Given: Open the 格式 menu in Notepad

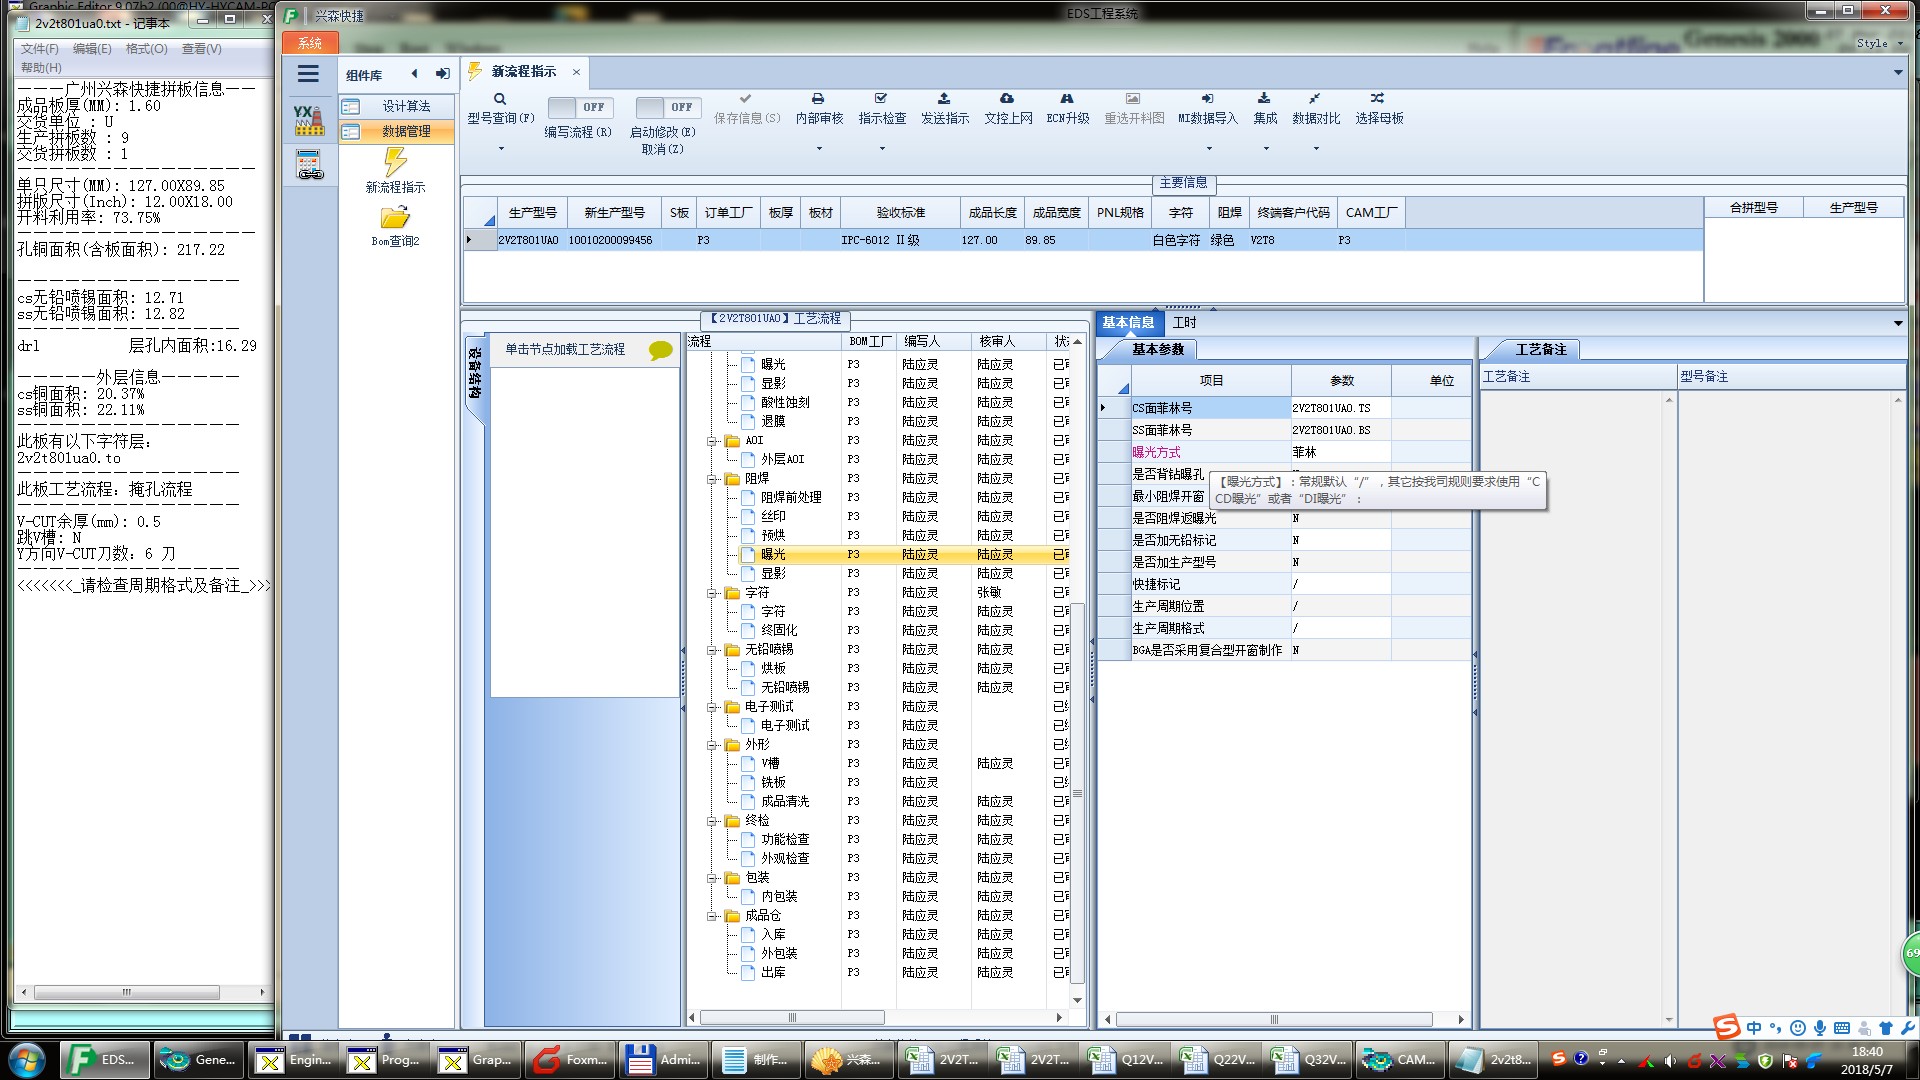Looking at the screenshot, I should click(x=146, y=49).
